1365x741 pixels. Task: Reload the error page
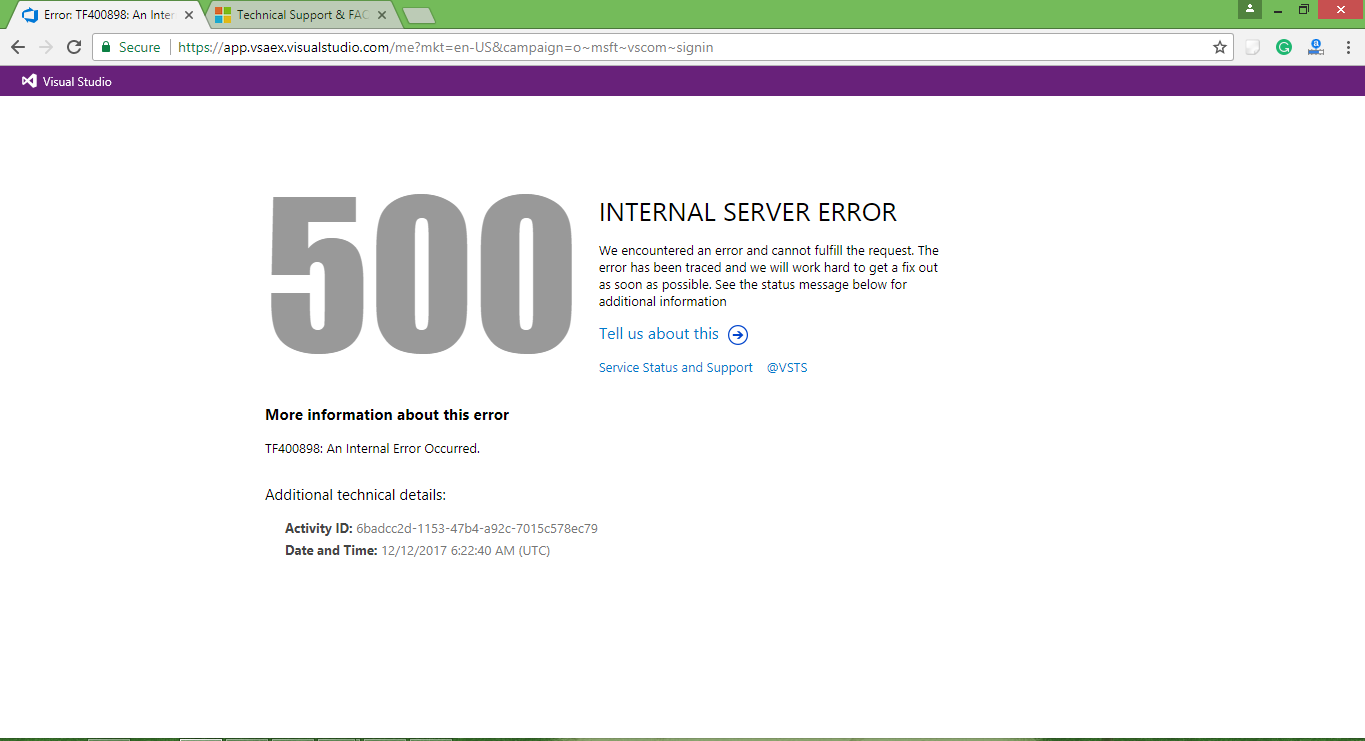(74, 47)
